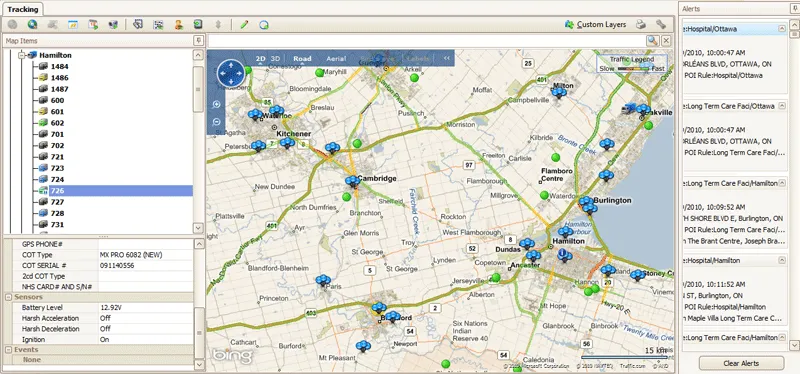Select vehicle 723 in tree
800x374 pixels.
click(57, 168)
